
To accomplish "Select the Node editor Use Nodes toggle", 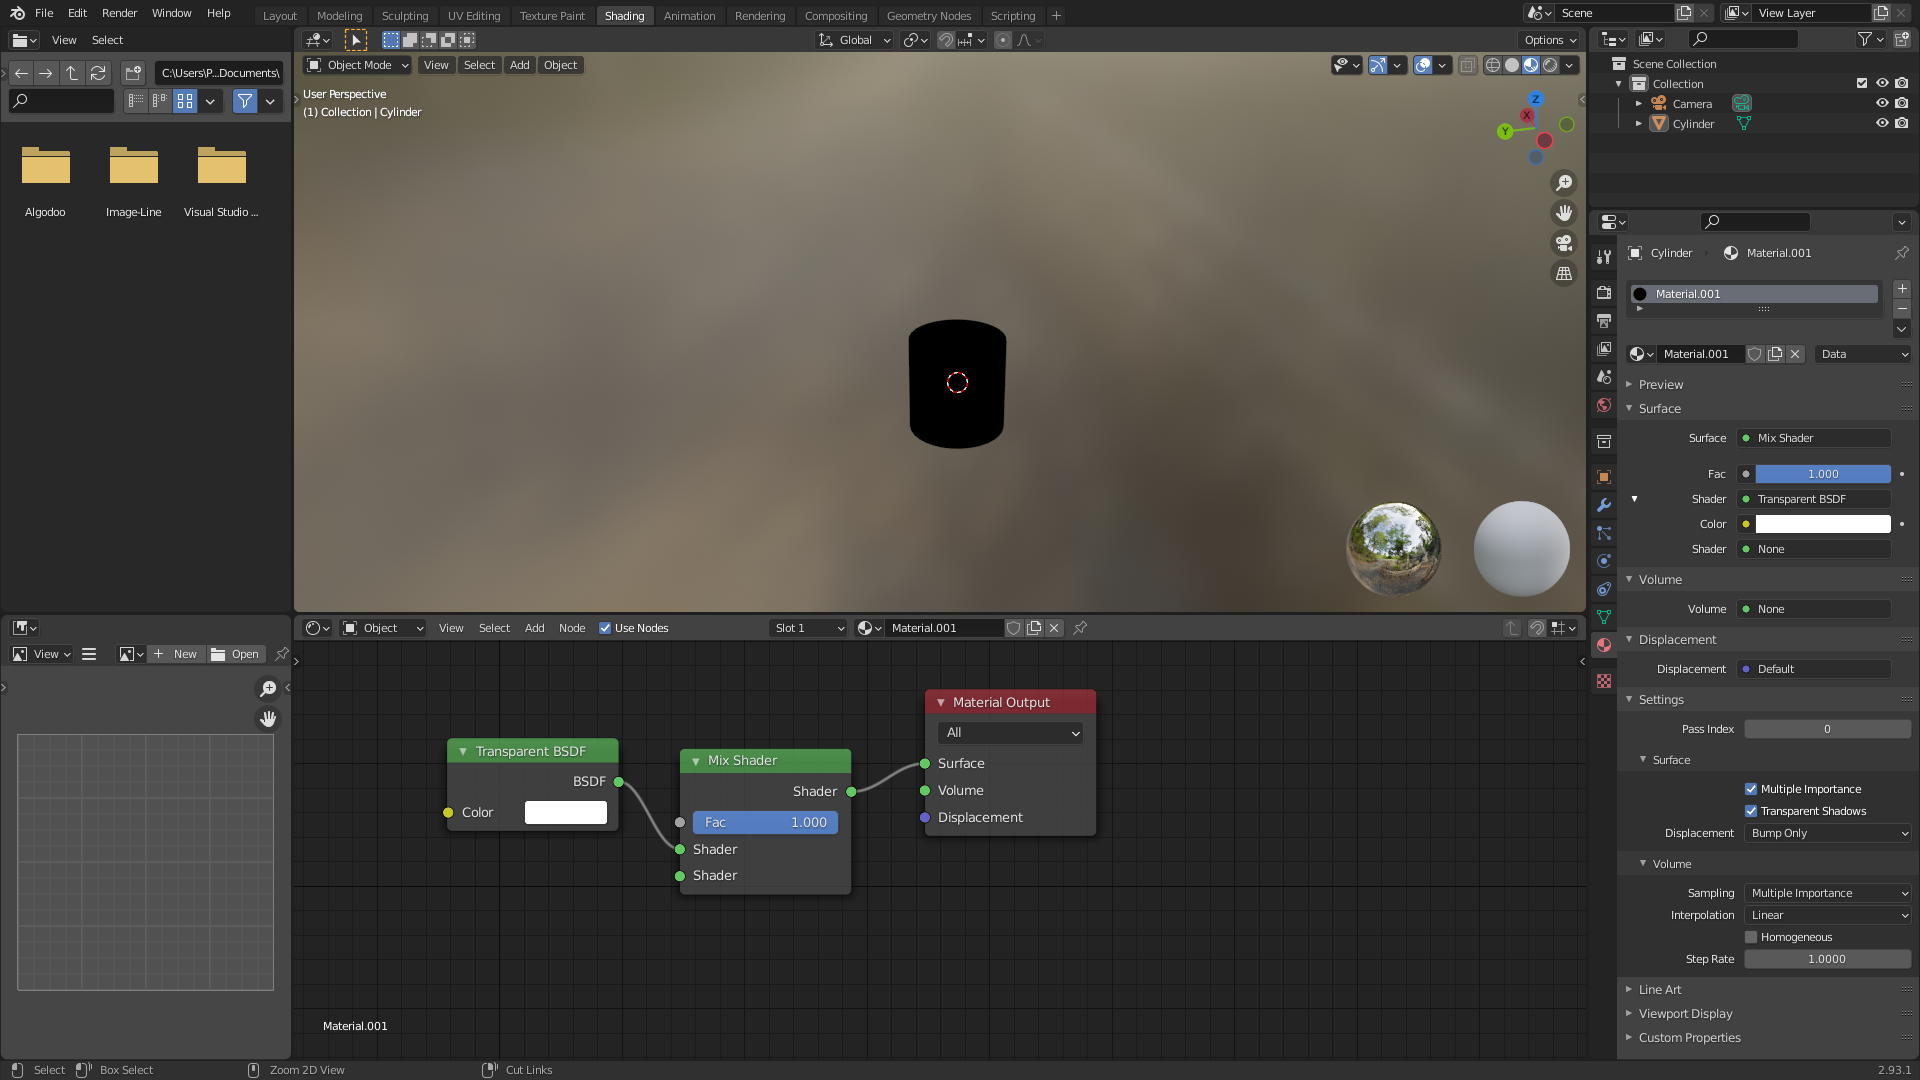I will coord(605,628).
